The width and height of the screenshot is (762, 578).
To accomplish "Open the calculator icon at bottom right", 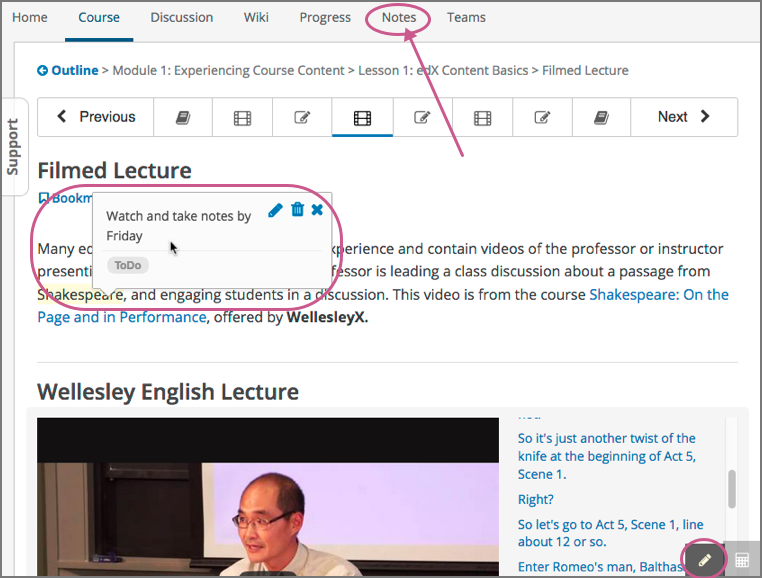I will coord(742,560).
